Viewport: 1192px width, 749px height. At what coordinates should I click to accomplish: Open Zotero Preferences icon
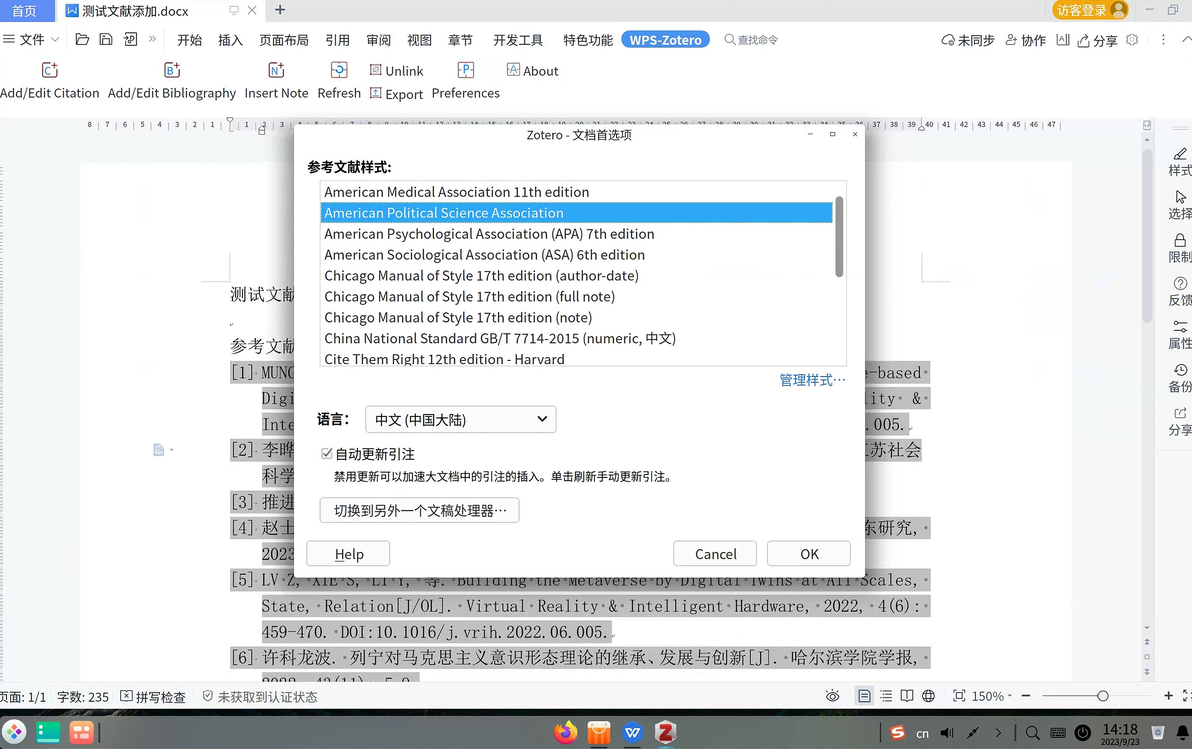coord(466,71)
